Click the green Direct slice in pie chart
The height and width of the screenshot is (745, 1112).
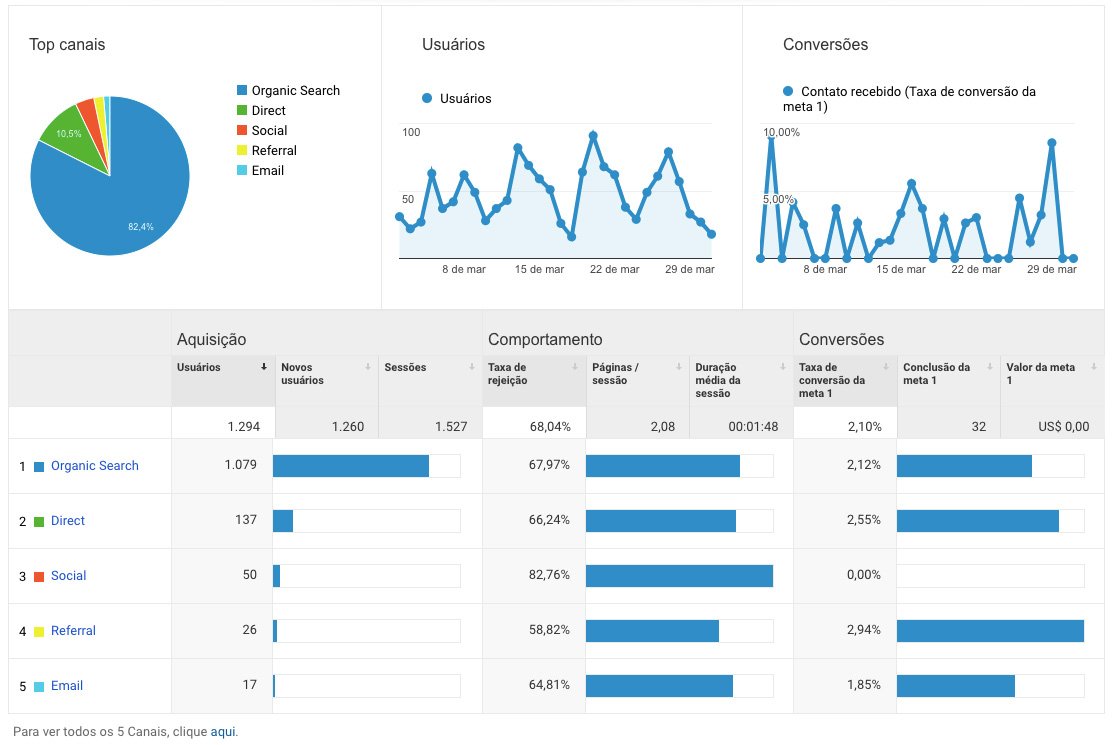click(75, 140)
